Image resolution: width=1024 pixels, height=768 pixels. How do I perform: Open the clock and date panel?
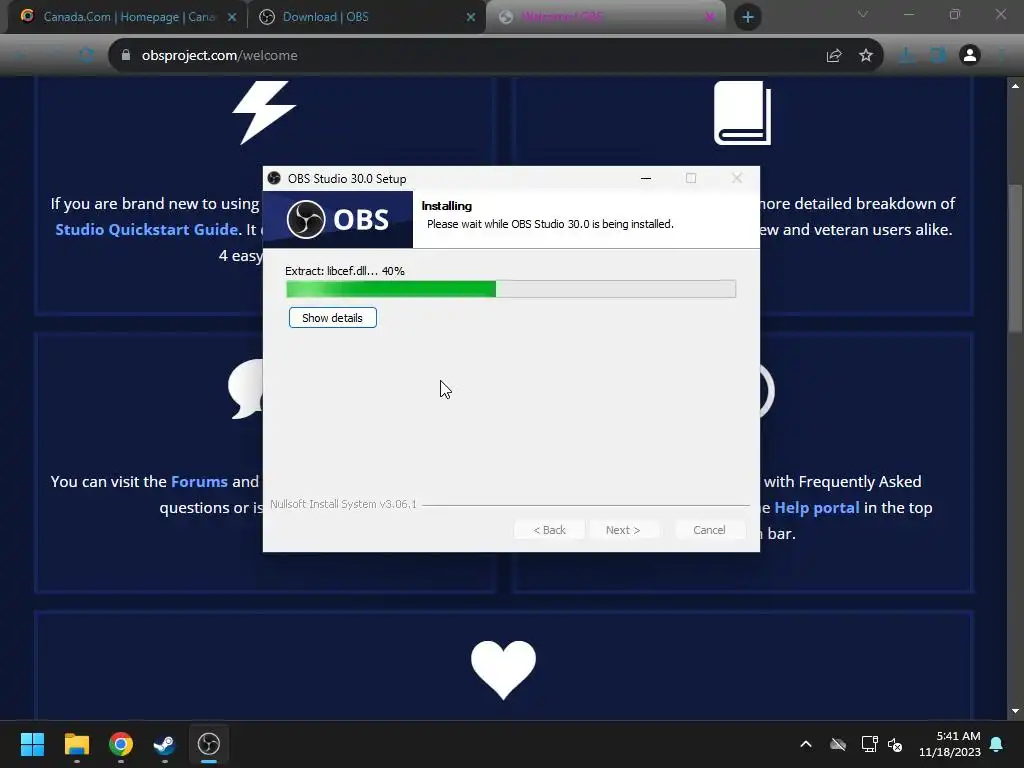pos(950,744)
